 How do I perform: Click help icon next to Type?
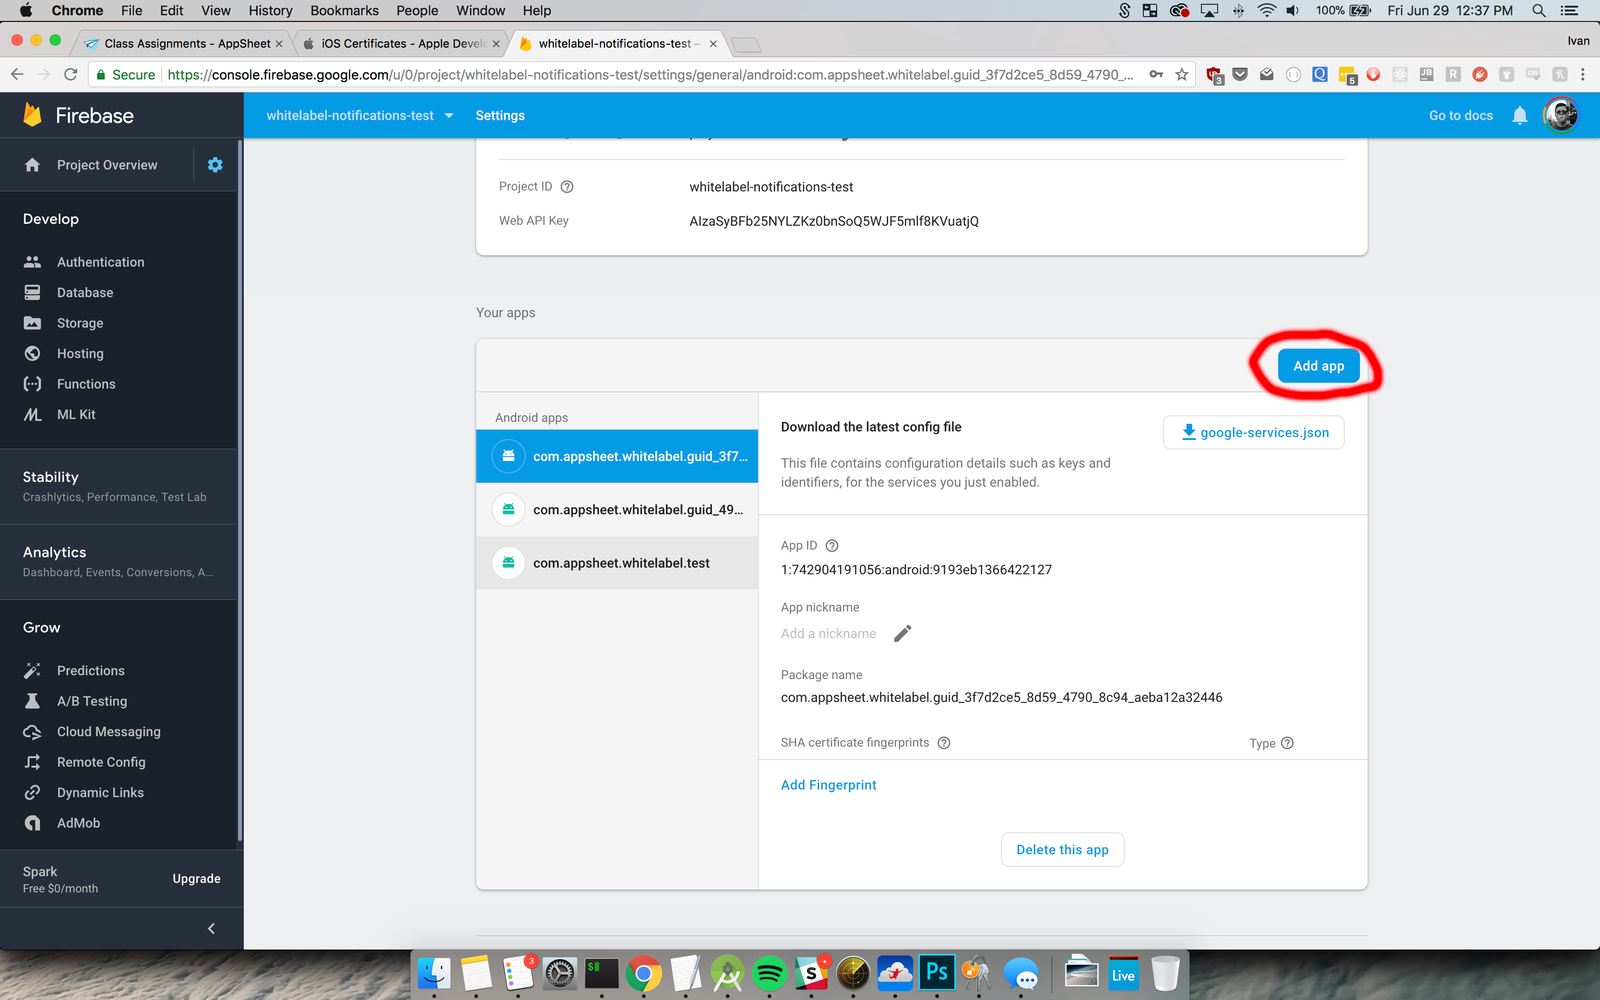[x=1287, y=743]
